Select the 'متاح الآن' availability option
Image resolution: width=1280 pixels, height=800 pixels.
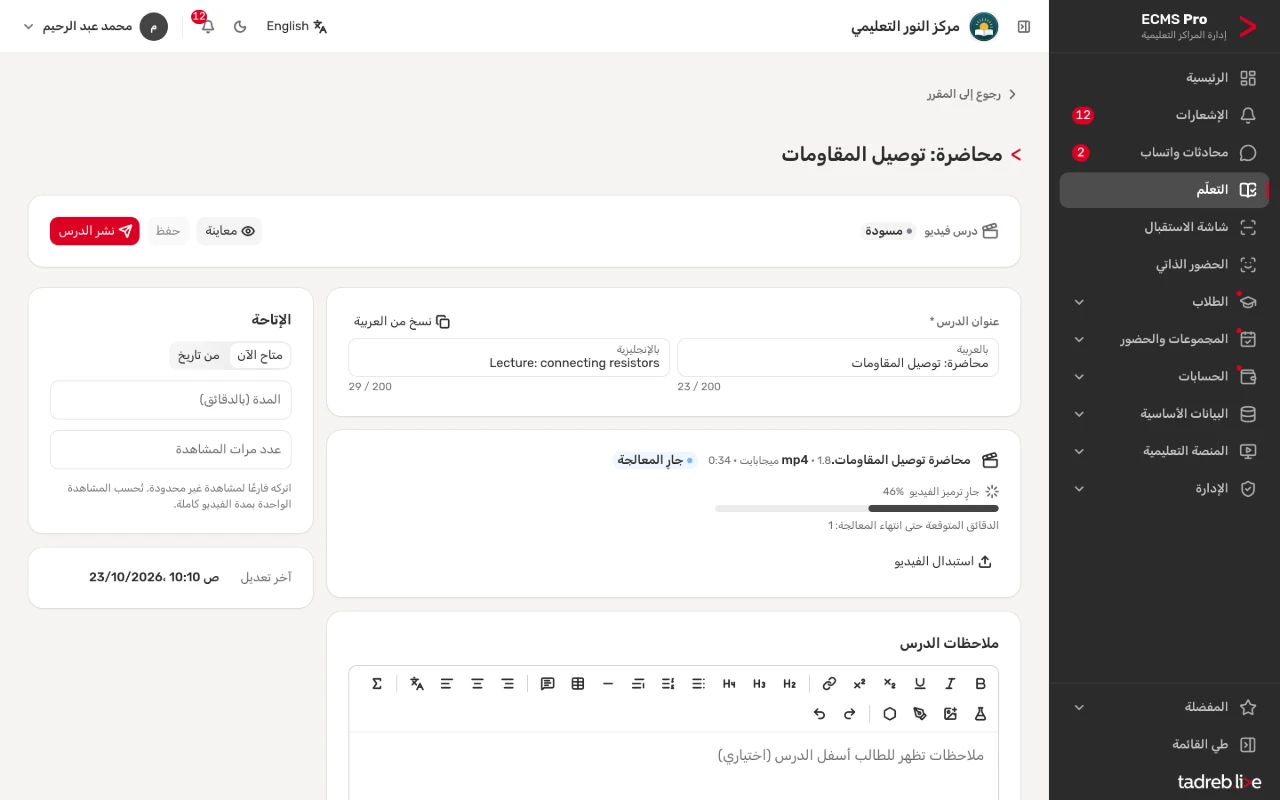[260, 355]
